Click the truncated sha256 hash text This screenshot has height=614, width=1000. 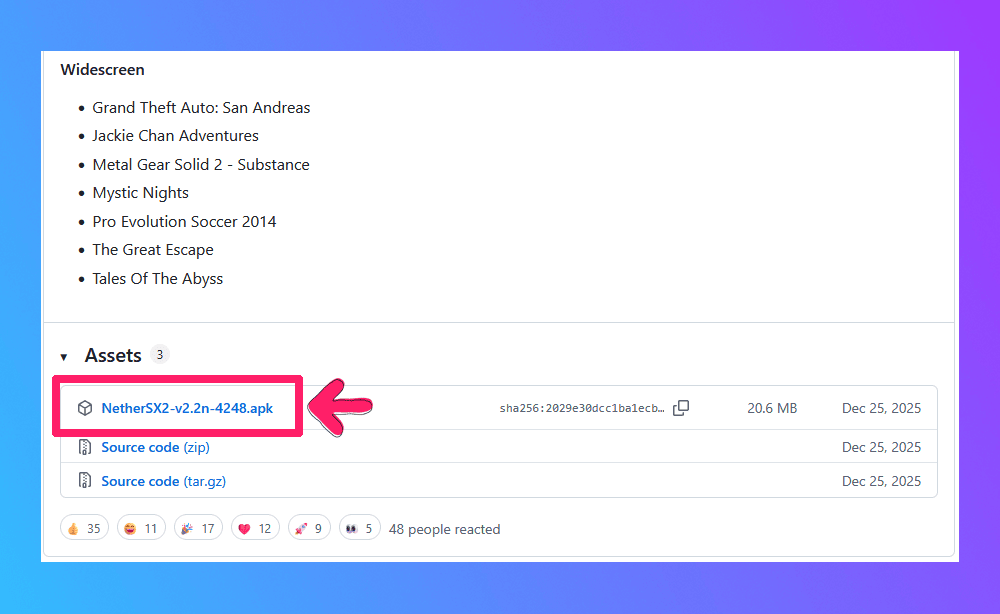click(x=582, y=408)
